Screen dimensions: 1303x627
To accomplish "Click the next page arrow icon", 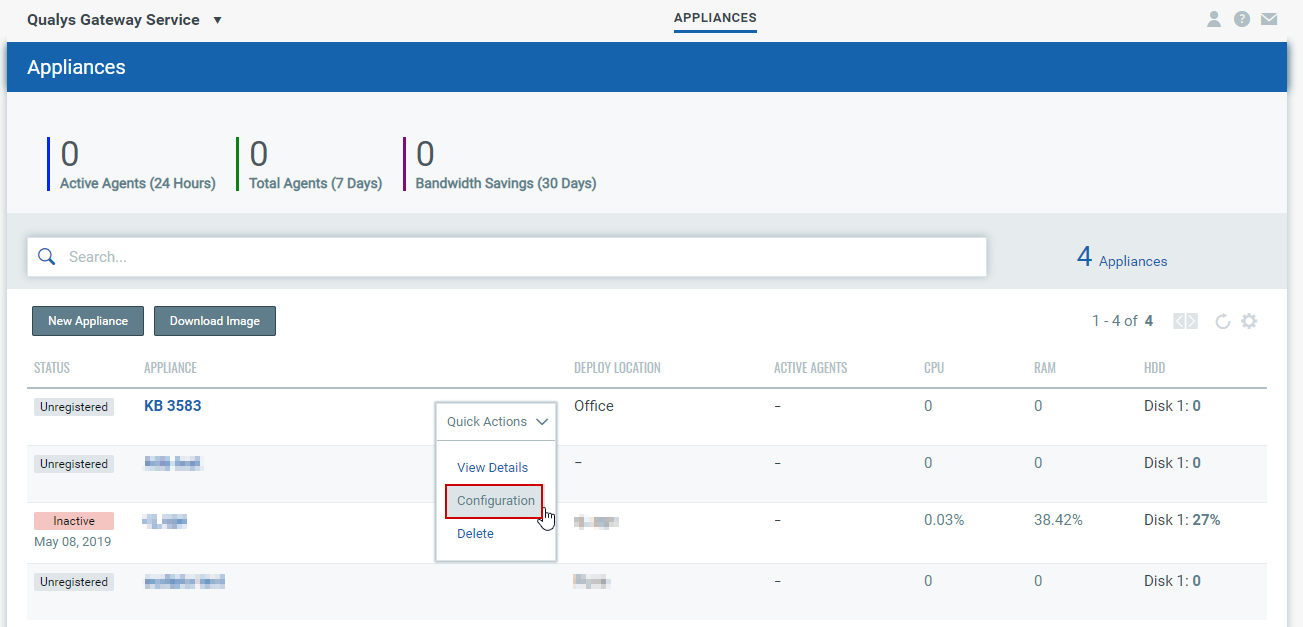I will pos(1193,320).
